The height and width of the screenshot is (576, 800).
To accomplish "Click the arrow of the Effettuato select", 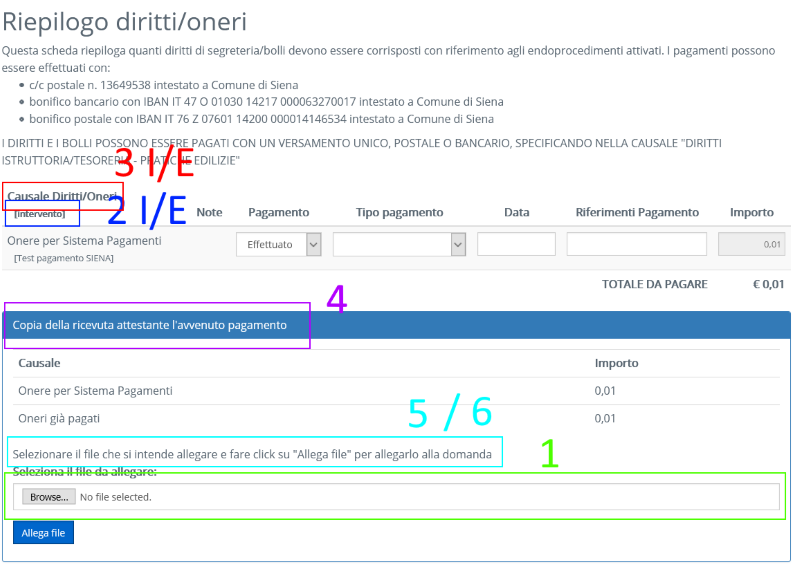I will [313, 244].
